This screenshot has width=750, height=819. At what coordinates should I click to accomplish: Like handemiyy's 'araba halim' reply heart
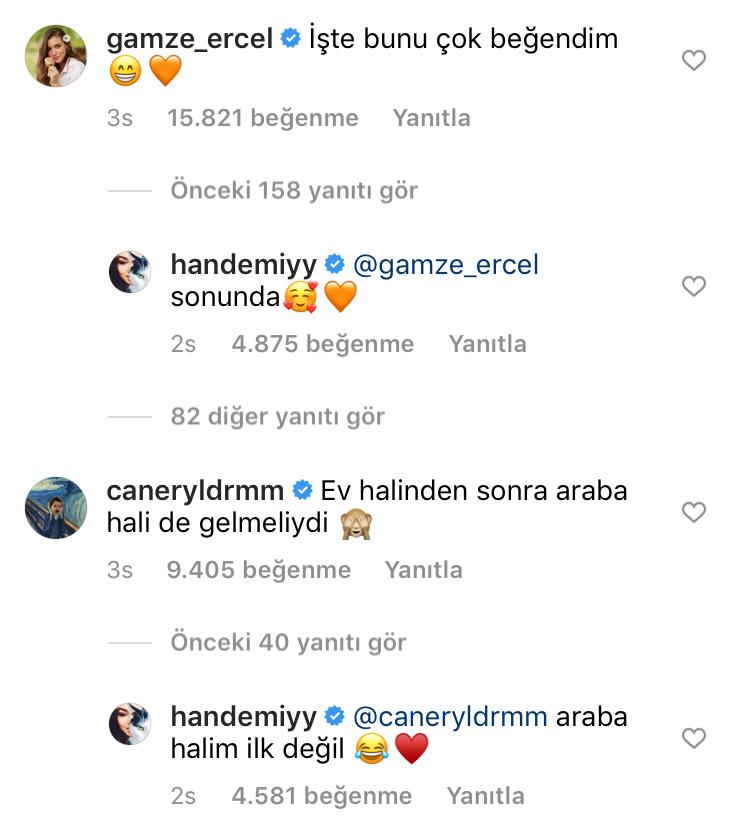pyautogui.click(x=694, y=738)
